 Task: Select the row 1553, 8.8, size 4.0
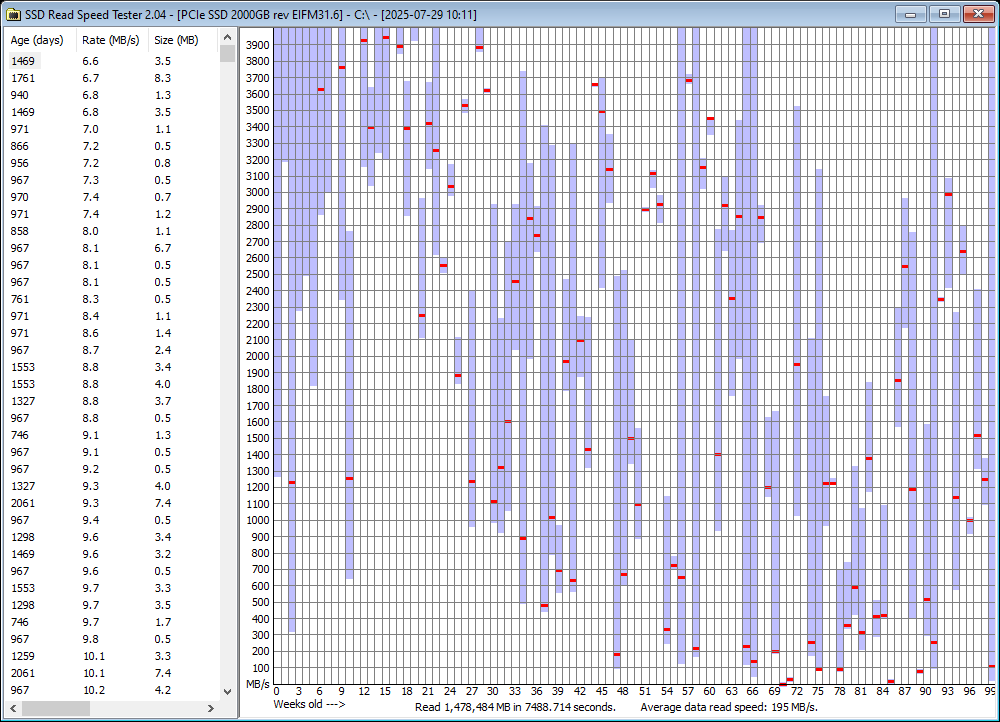[112, 384]
